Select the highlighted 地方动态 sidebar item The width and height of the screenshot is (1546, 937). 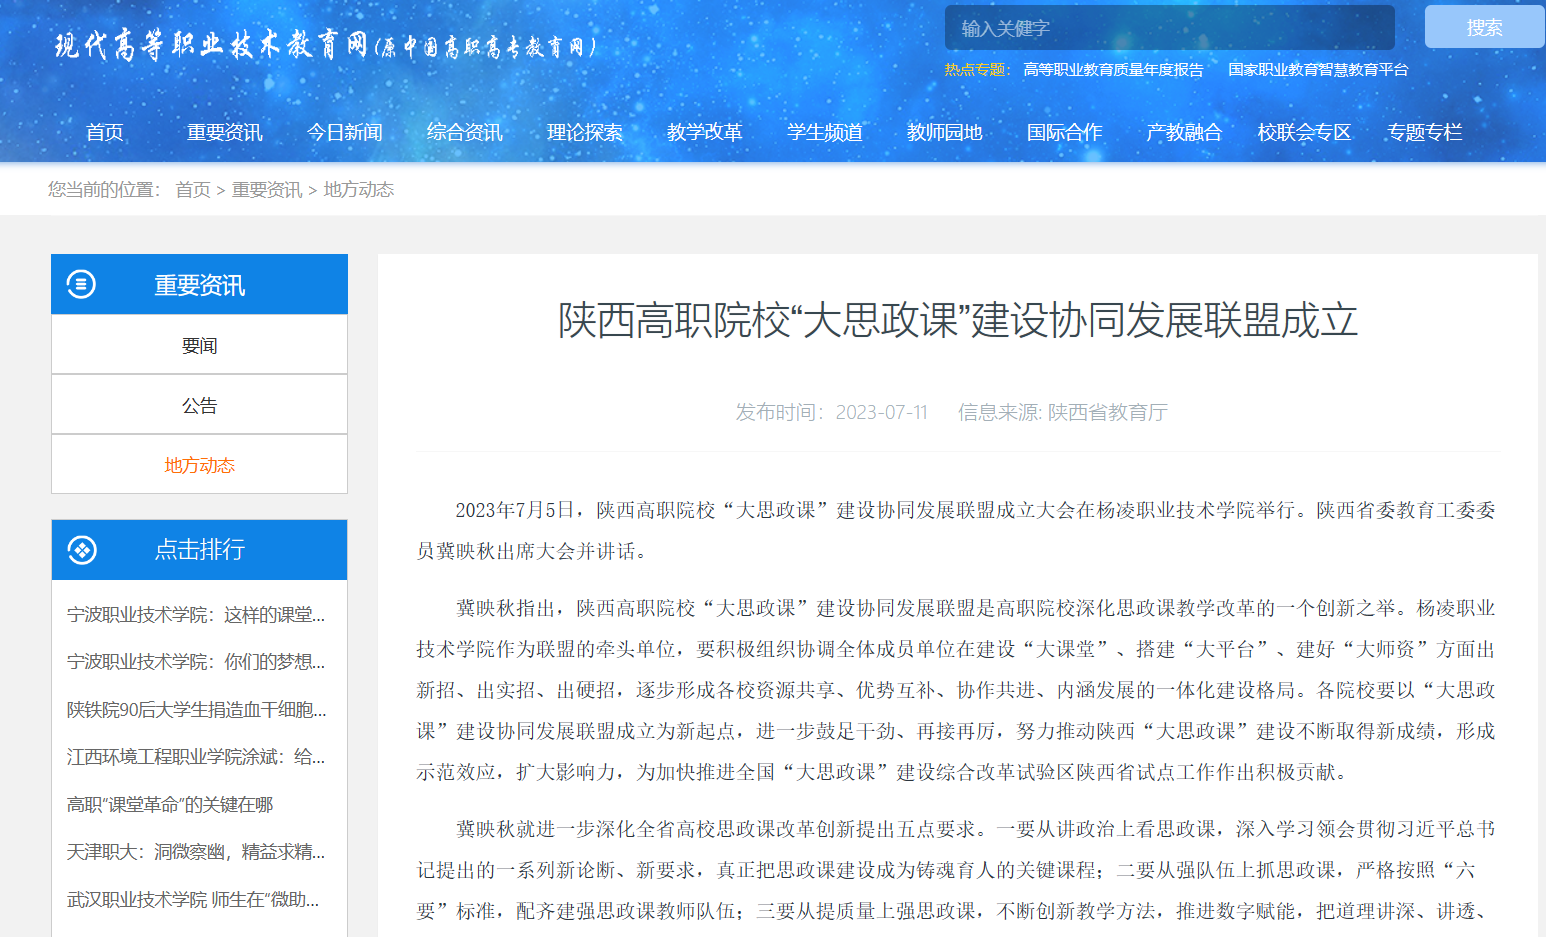[199, 466]
